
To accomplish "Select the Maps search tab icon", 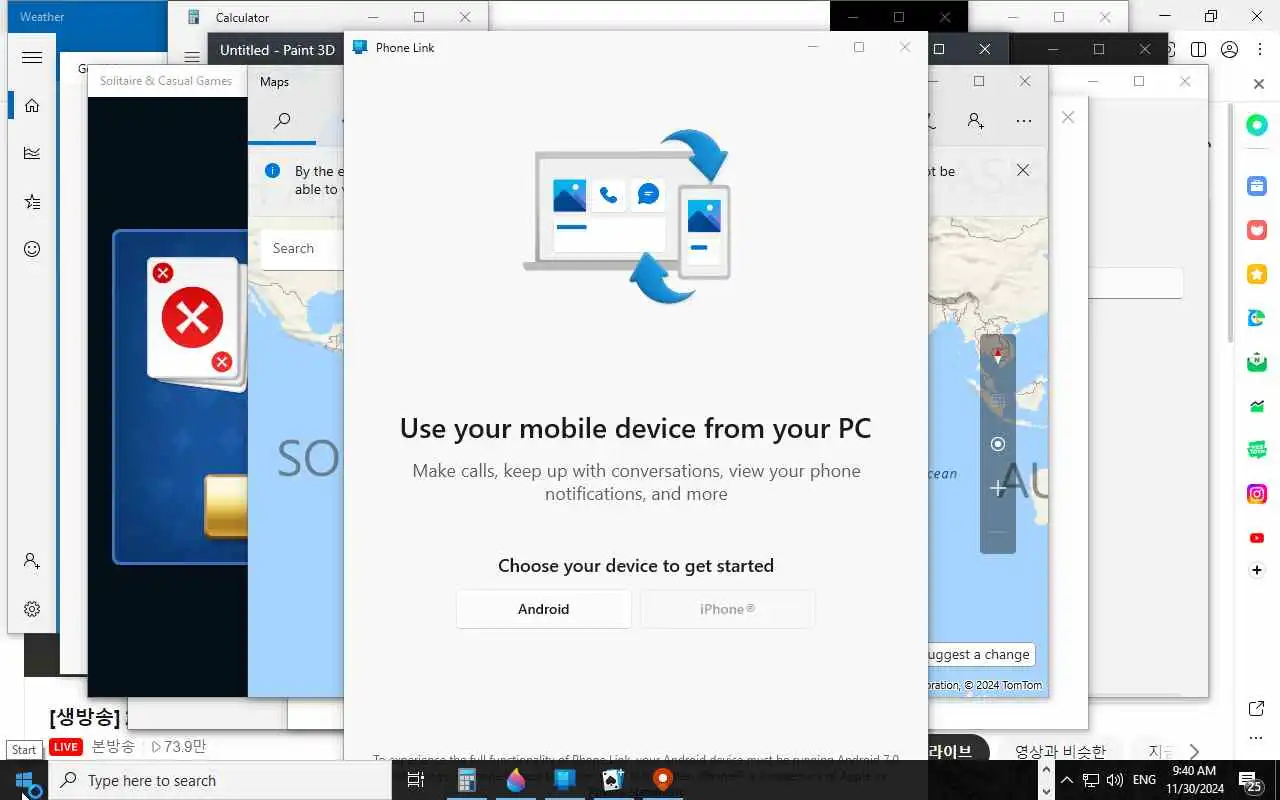I will (282, 121).
